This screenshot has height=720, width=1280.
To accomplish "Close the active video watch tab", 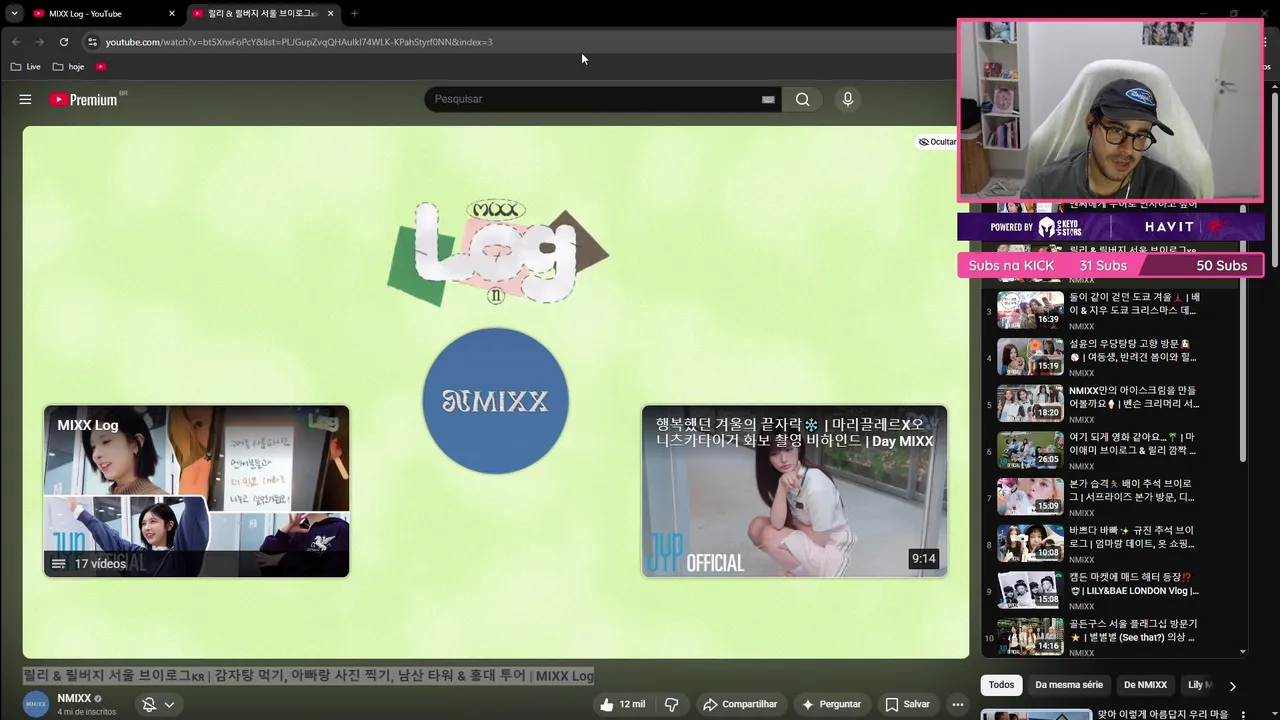I will (x=332, y=13).
